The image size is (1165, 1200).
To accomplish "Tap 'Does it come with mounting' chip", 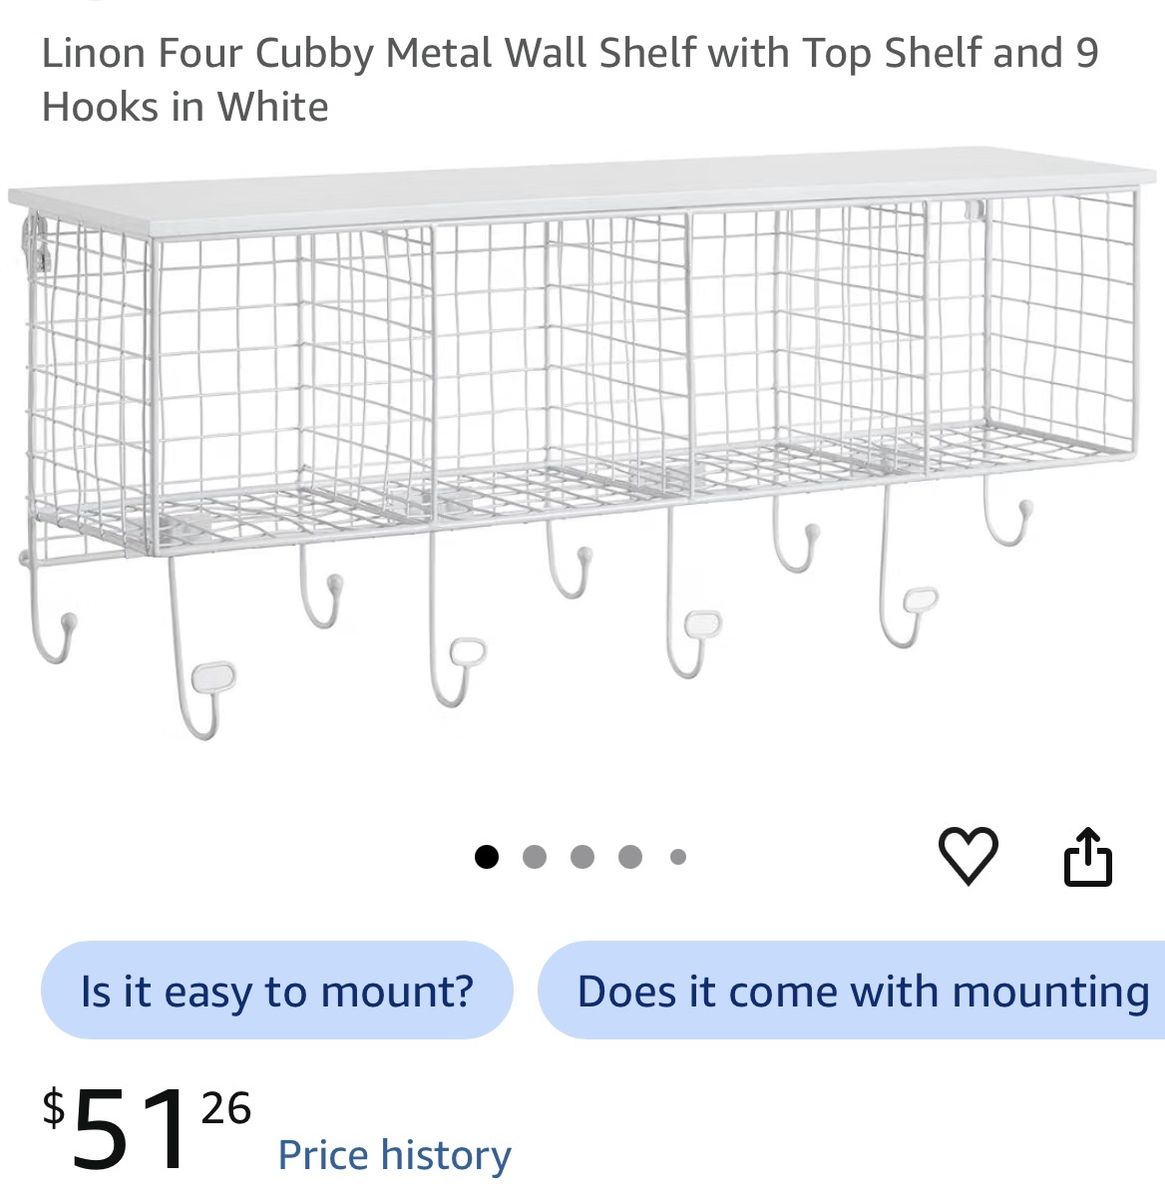I will pos(851,990).
